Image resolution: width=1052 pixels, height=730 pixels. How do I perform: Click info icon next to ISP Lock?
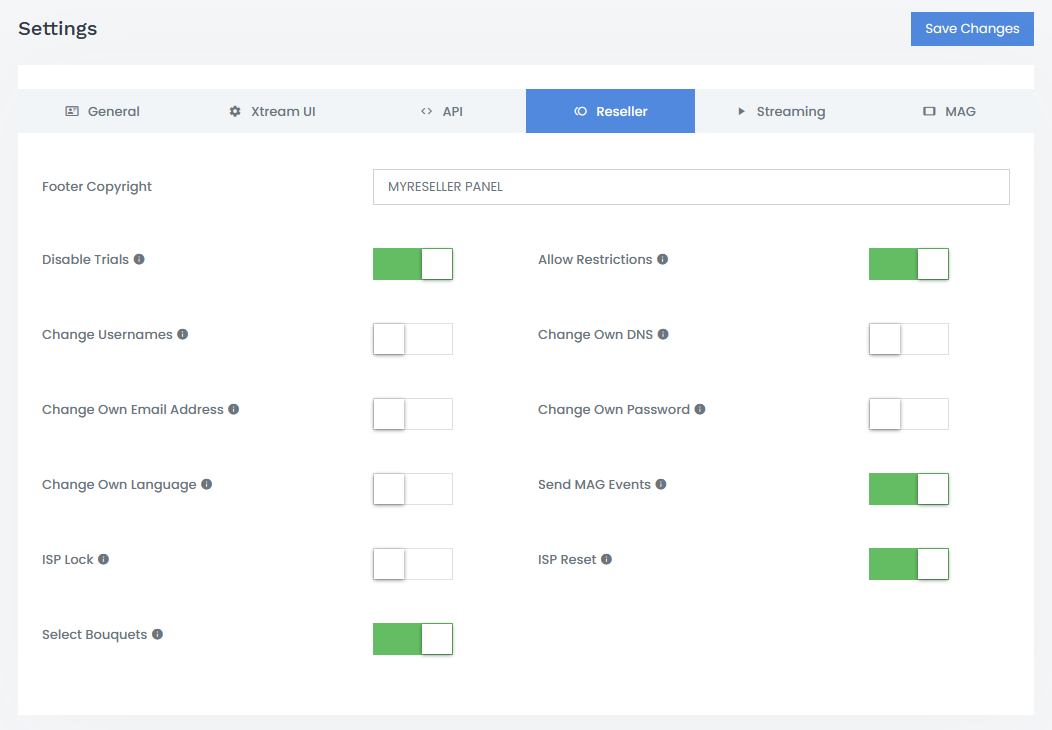click(x=103, y=560)
